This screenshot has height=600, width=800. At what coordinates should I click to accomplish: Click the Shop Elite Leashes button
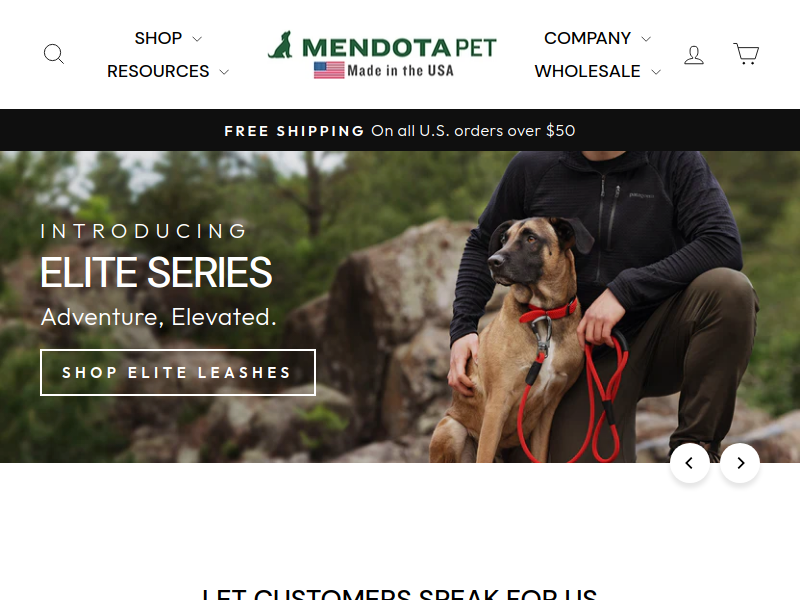(178, 372)
